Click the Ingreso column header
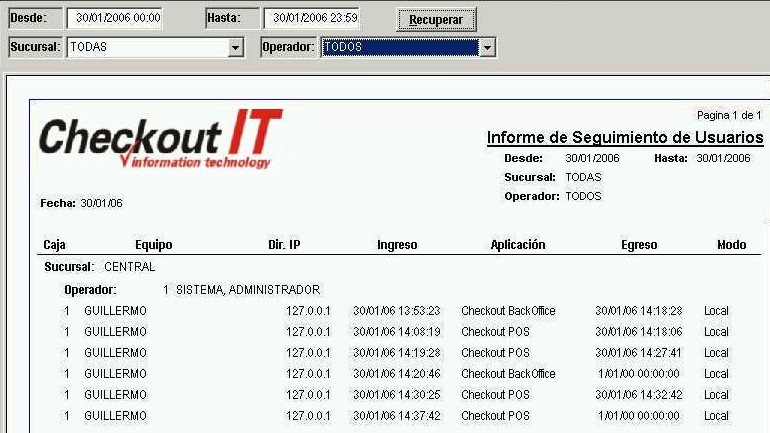Viewport: 770px width, 433px height. coord(397,245)
